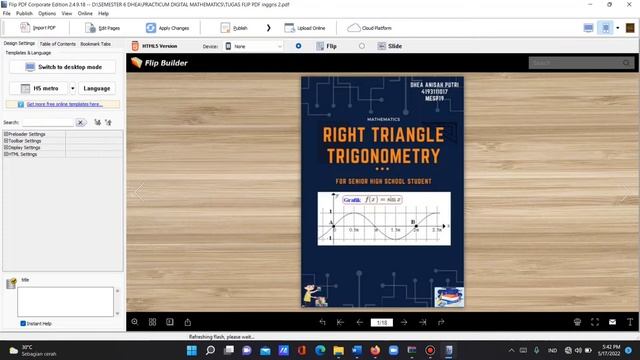Open the template dropdown arrow beside H5 metro
Viewport: 640px width, 360px height.
point(72,88)
